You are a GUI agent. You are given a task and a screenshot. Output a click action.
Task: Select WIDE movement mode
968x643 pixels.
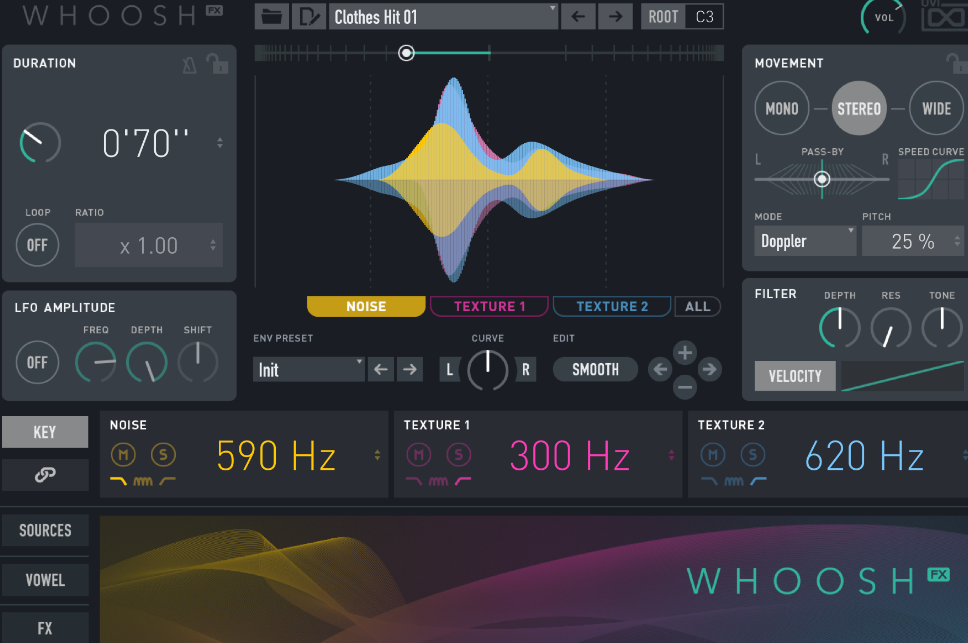(937, 109)
